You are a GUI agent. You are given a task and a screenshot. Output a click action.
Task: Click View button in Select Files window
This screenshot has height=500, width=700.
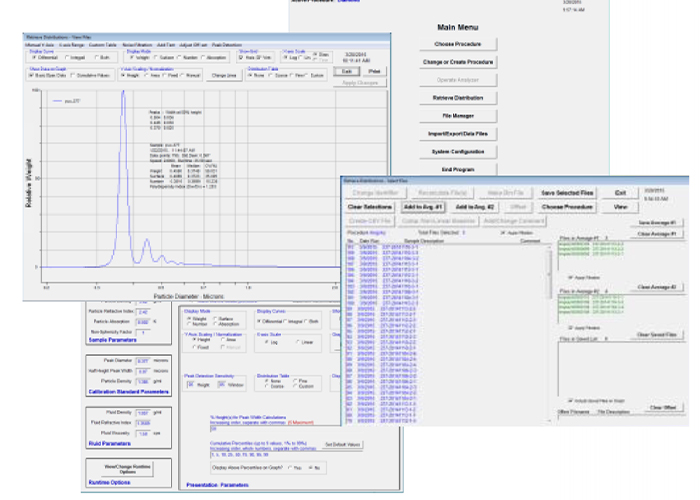(620, 207)
